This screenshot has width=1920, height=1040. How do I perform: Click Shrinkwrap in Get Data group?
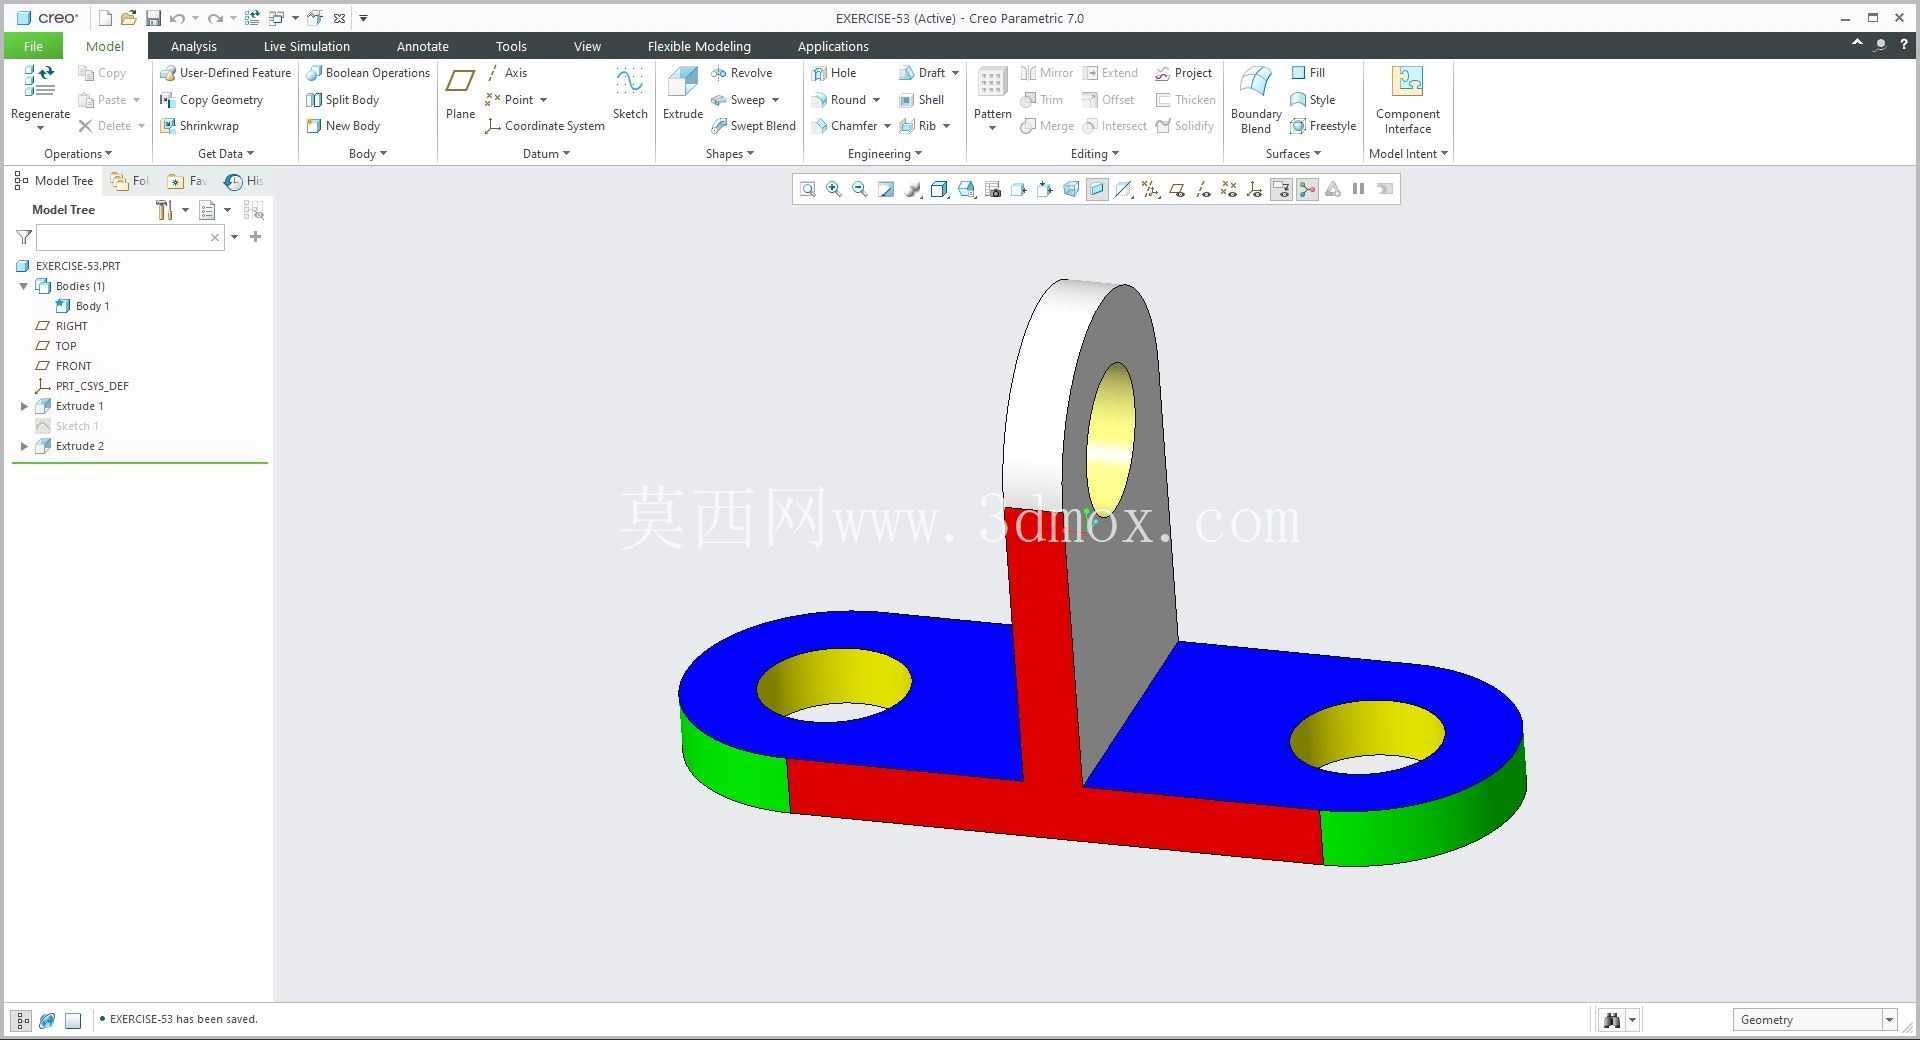tap(199, 126)
